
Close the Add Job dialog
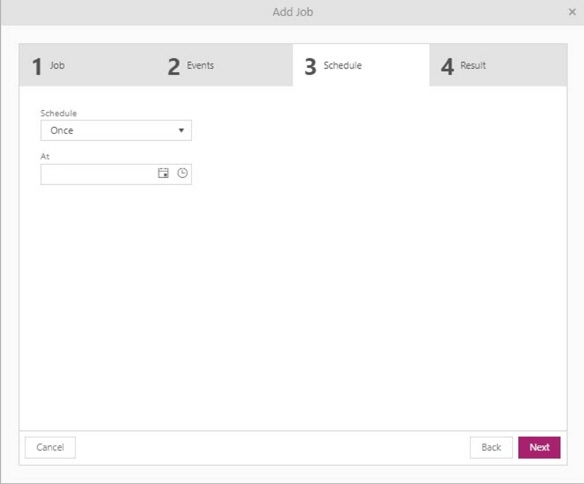(572, 12)
